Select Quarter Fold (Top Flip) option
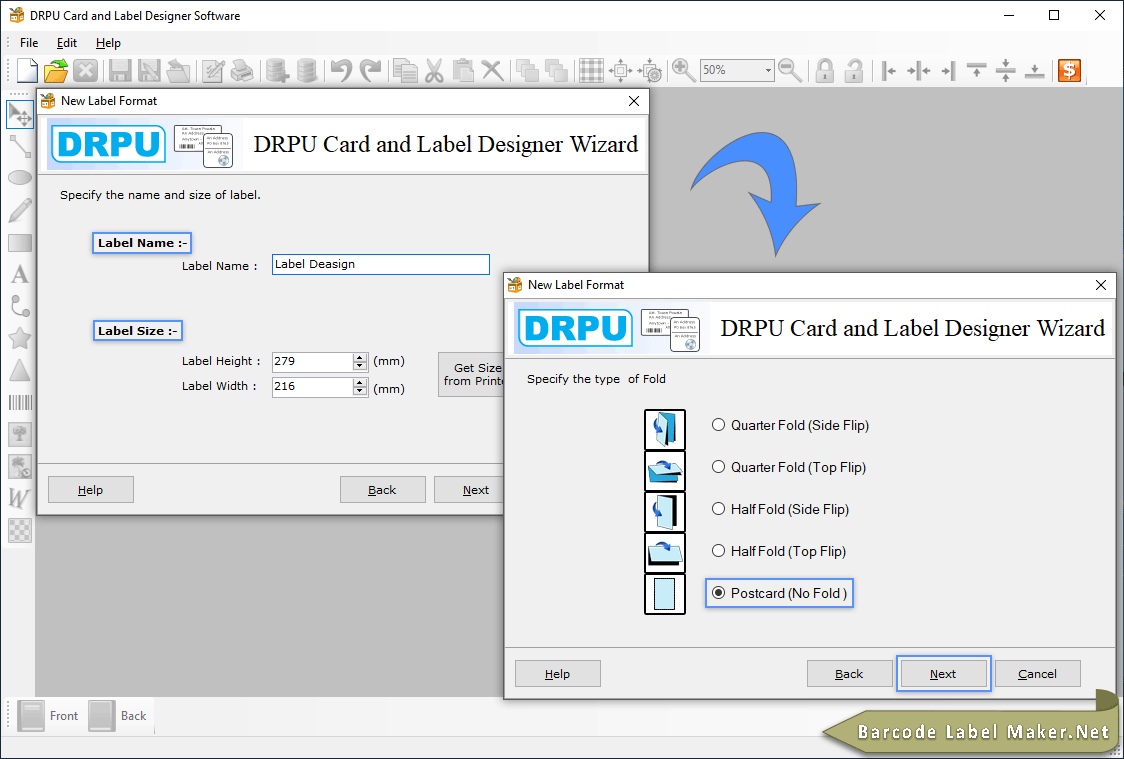 tap(789, 467)
